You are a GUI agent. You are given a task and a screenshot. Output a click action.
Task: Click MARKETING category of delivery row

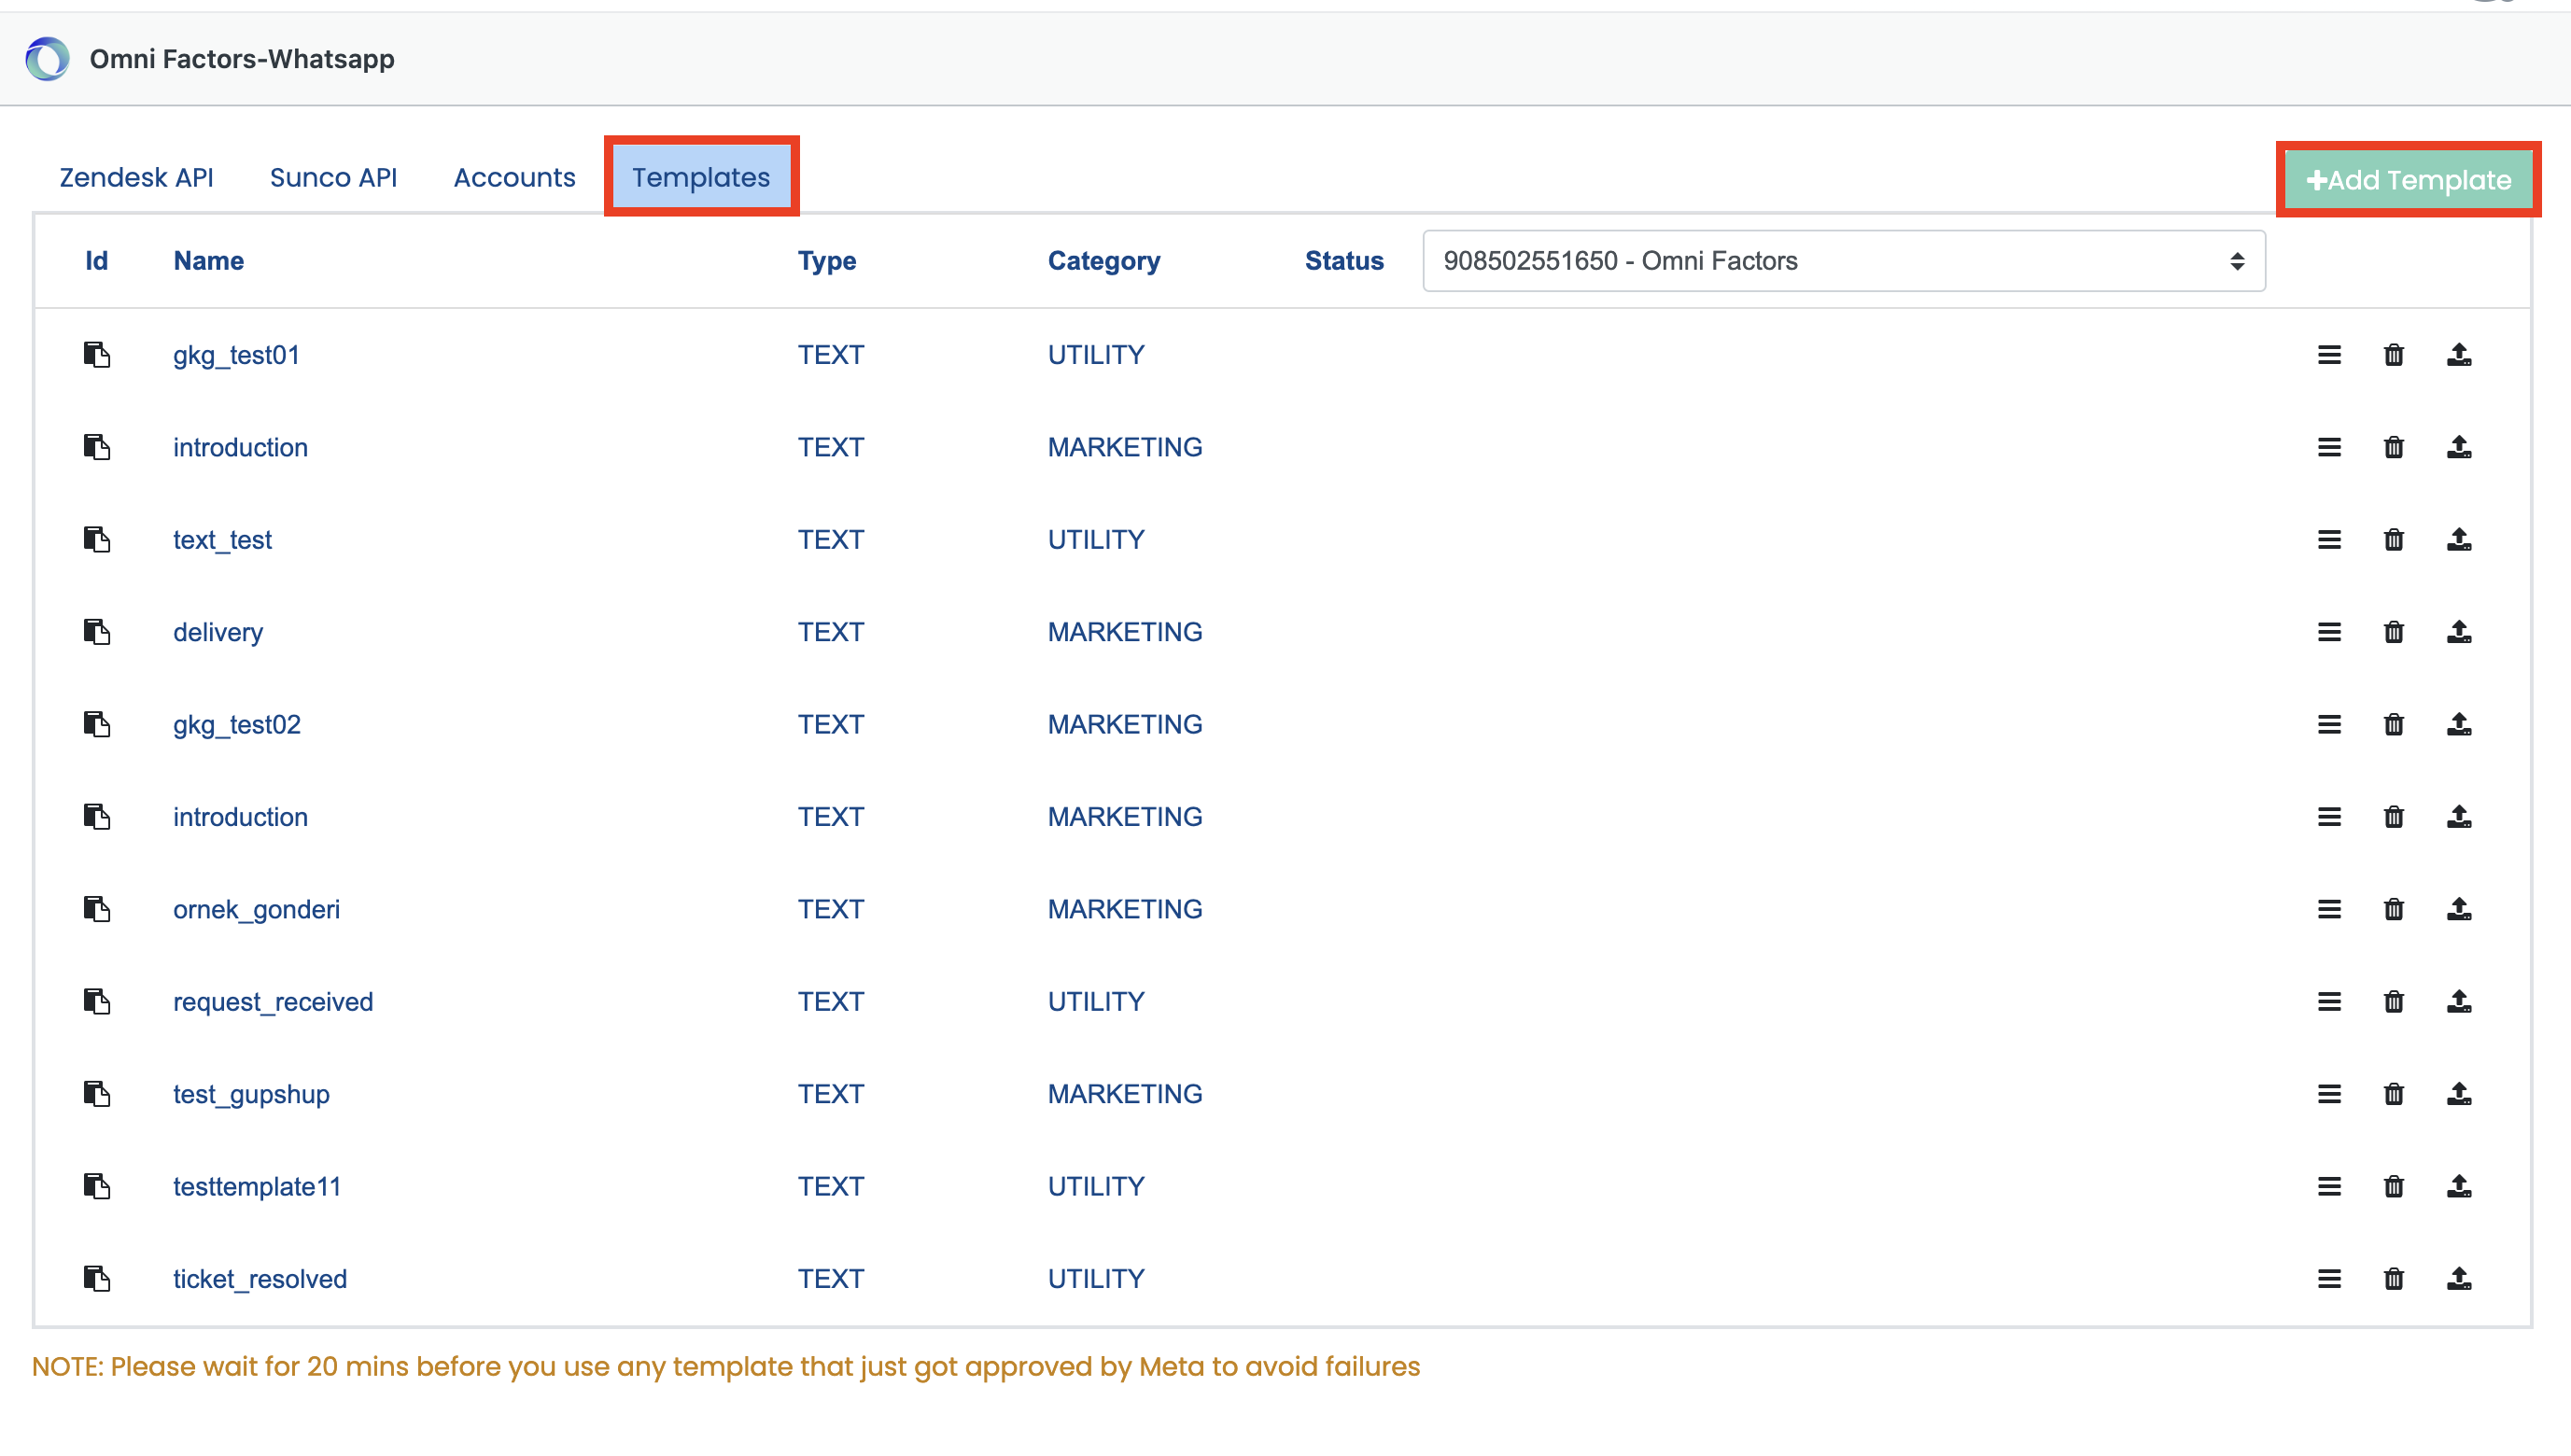click(1125, 632)
